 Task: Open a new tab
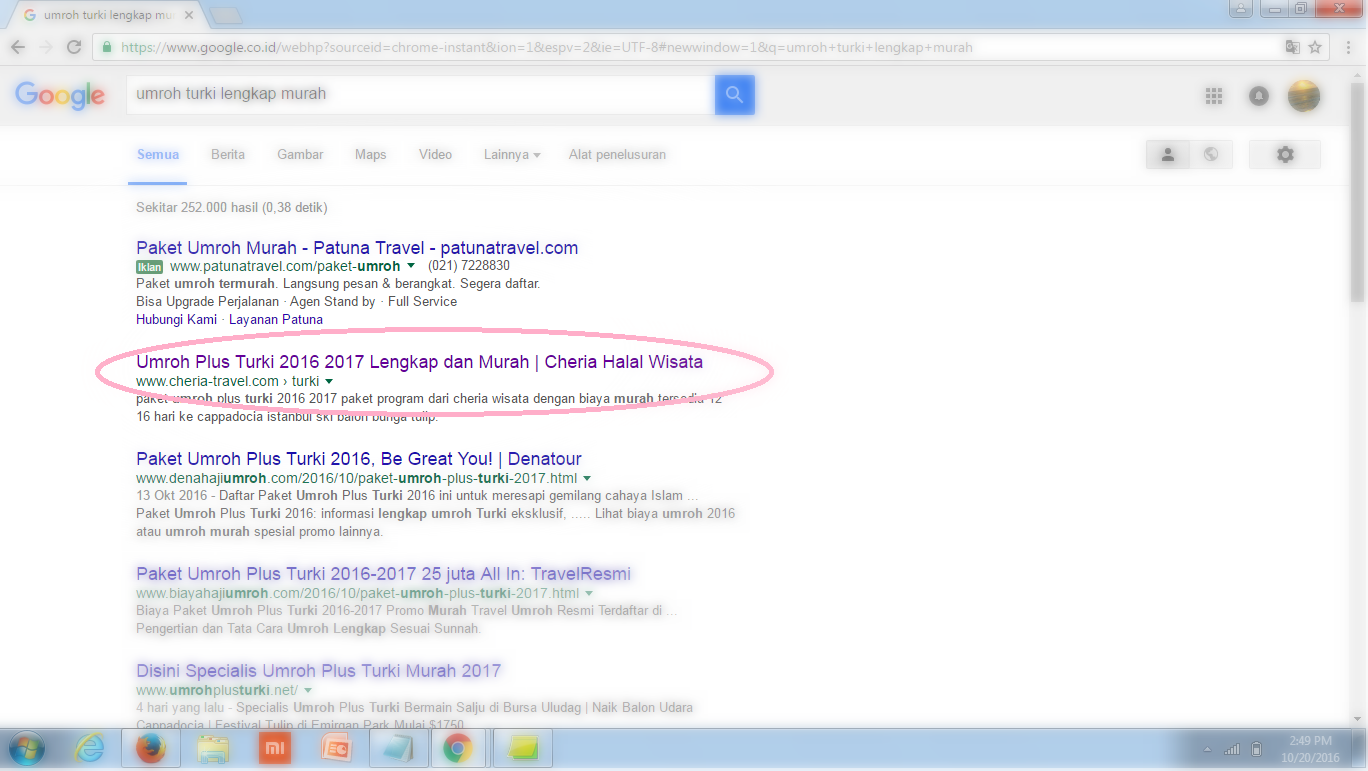pos(226,15)
